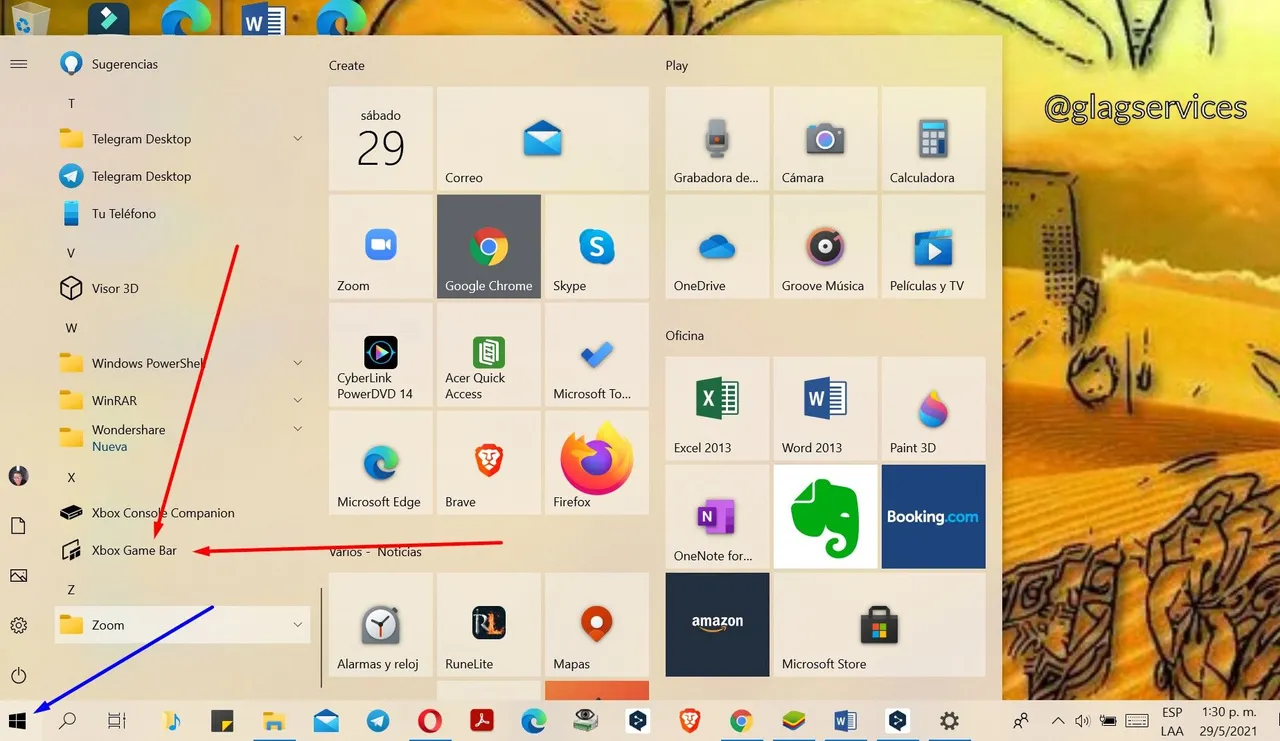
Task: Click the app list scrollbar in Start menu
Action: (321, 637)
